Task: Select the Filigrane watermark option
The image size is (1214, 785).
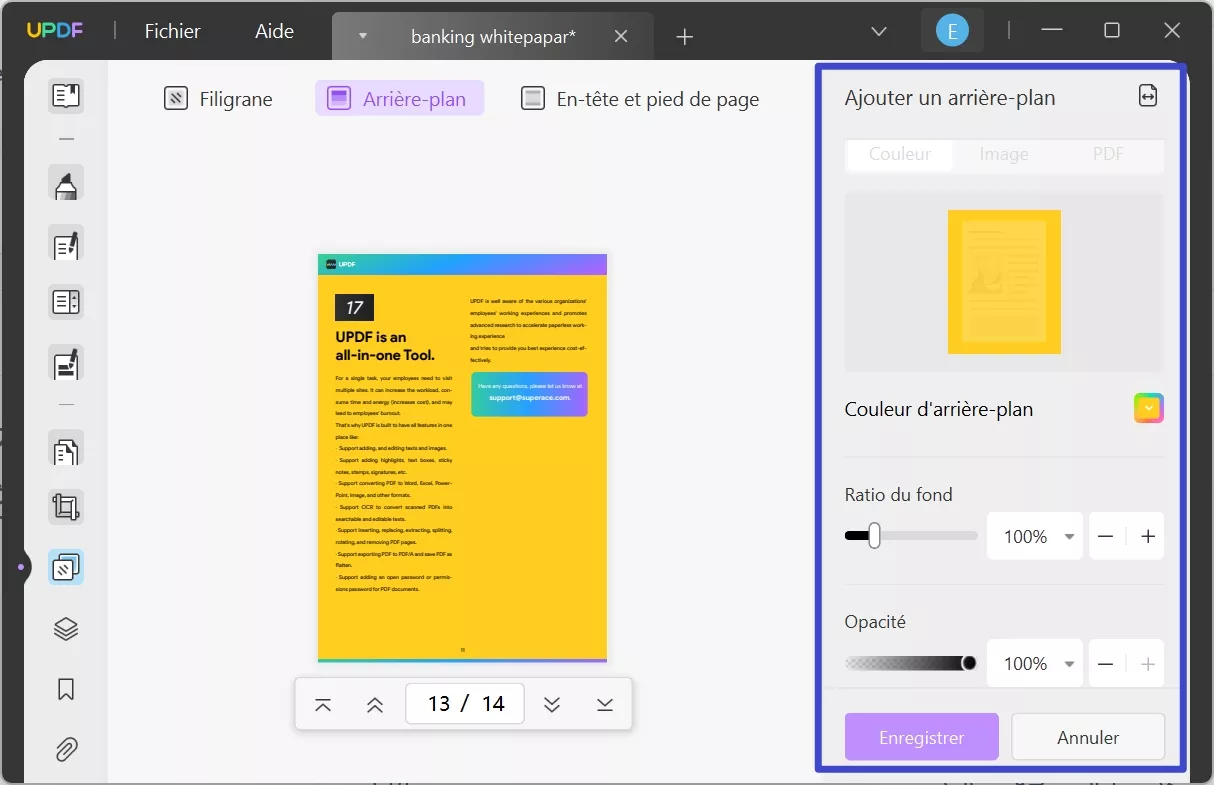Action: (x=218, y=99)
